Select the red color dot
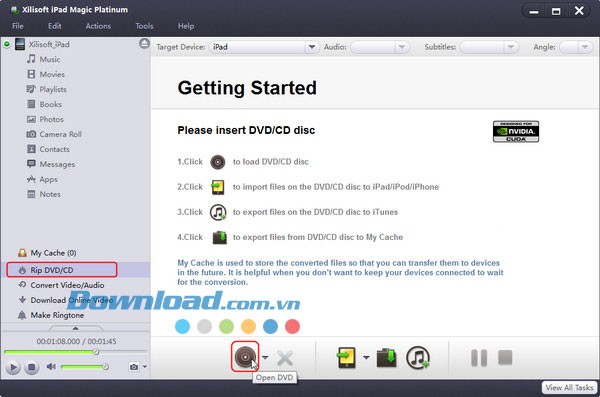Image resolution: width=600 pixels, height=397 pixels. pyautogui.click(x=292, y=327)
